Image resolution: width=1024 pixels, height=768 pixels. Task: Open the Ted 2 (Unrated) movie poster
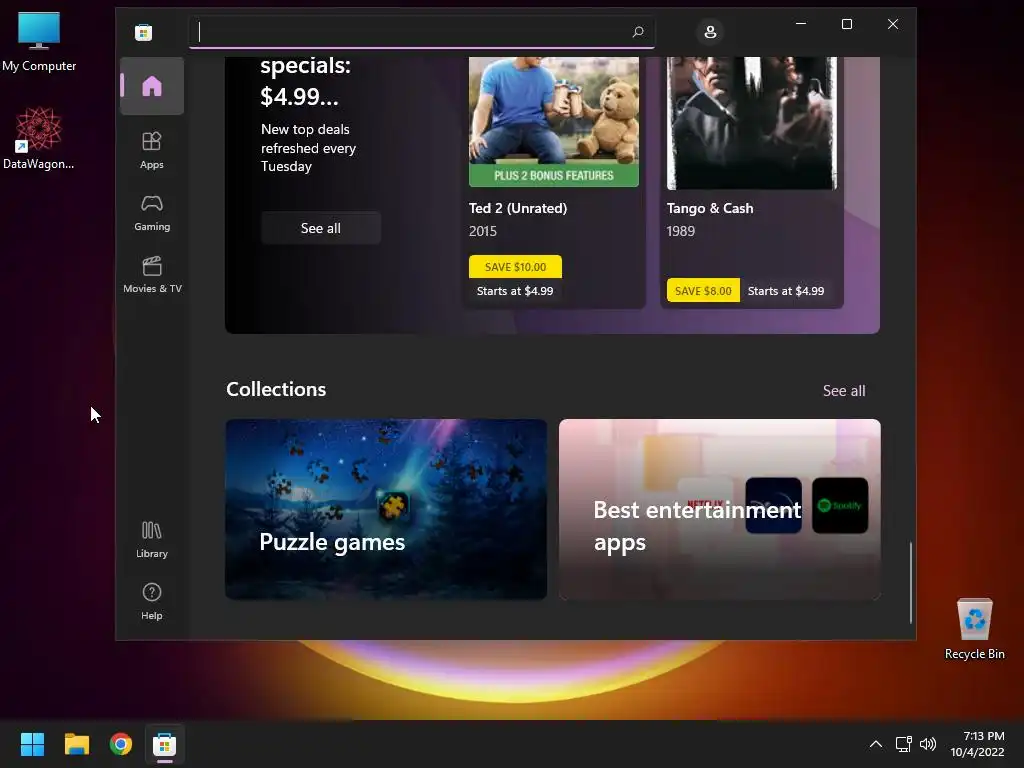[554, 121]
